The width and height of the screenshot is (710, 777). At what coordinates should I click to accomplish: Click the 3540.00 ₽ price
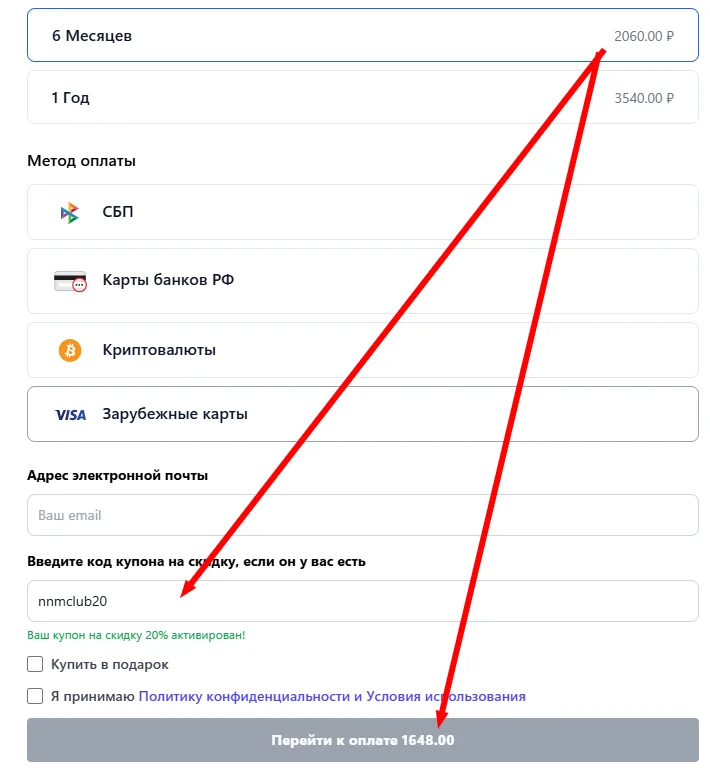pyautogui.click(x=643, y=98)
